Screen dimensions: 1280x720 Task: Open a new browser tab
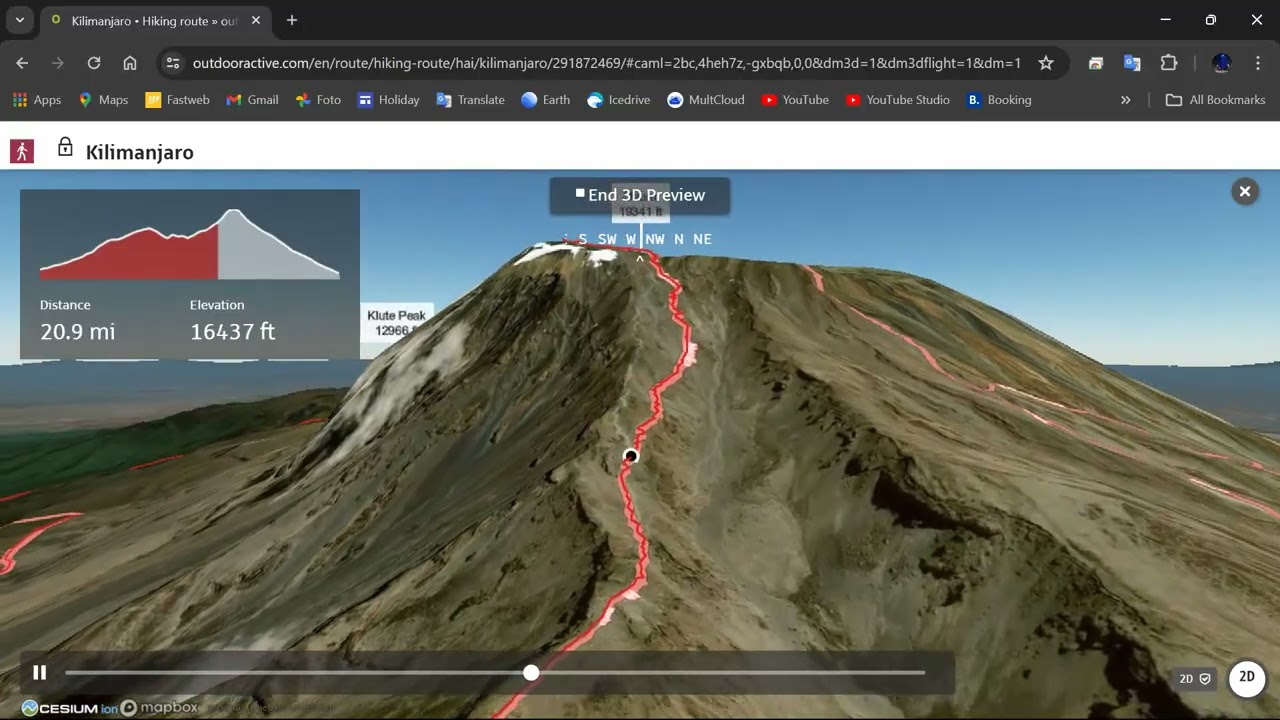pos(292,20)
